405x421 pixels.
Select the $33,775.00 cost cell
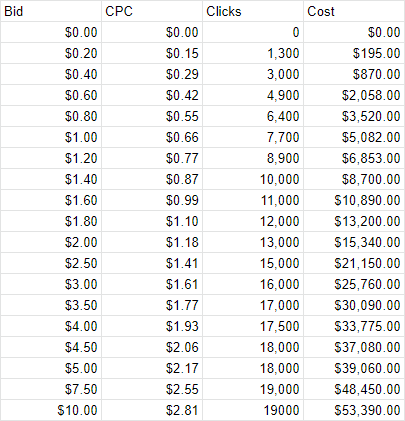click(x=354, y=326)
